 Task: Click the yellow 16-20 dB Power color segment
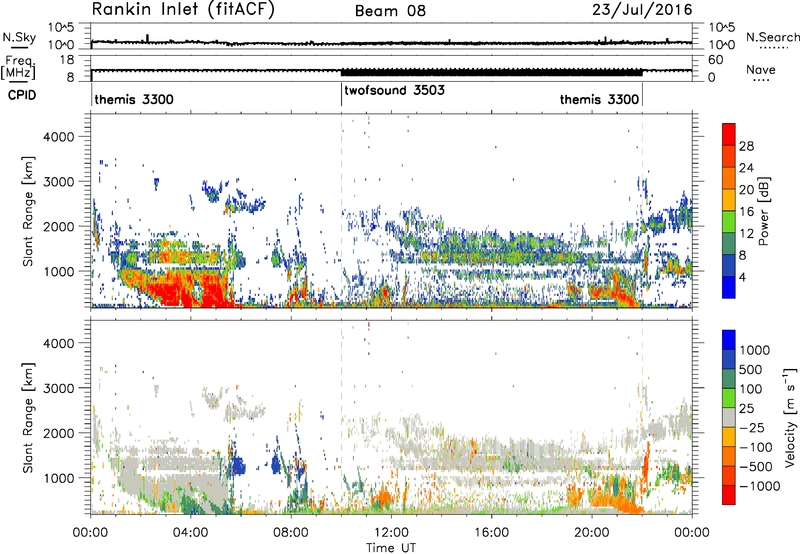(729, 200)
